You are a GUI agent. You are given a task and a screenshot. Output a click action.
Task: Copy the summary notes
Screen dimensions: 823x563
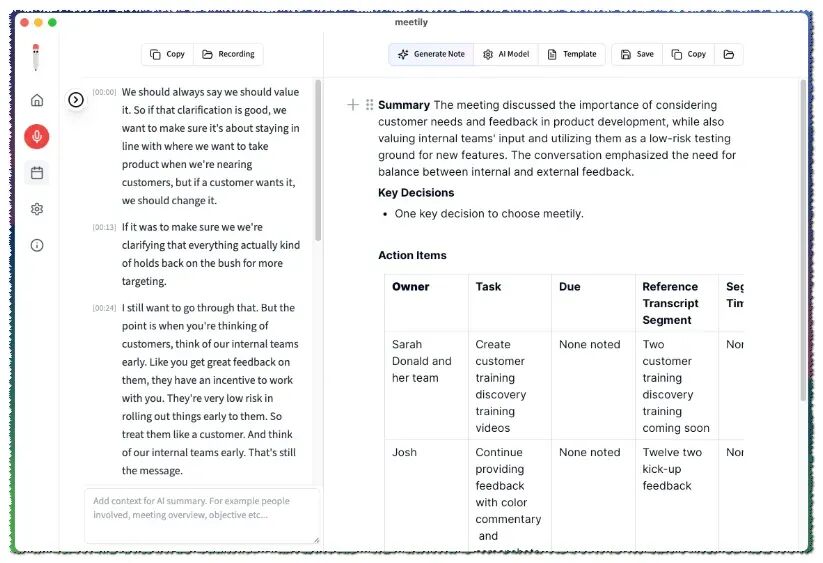tap(689, 54)
